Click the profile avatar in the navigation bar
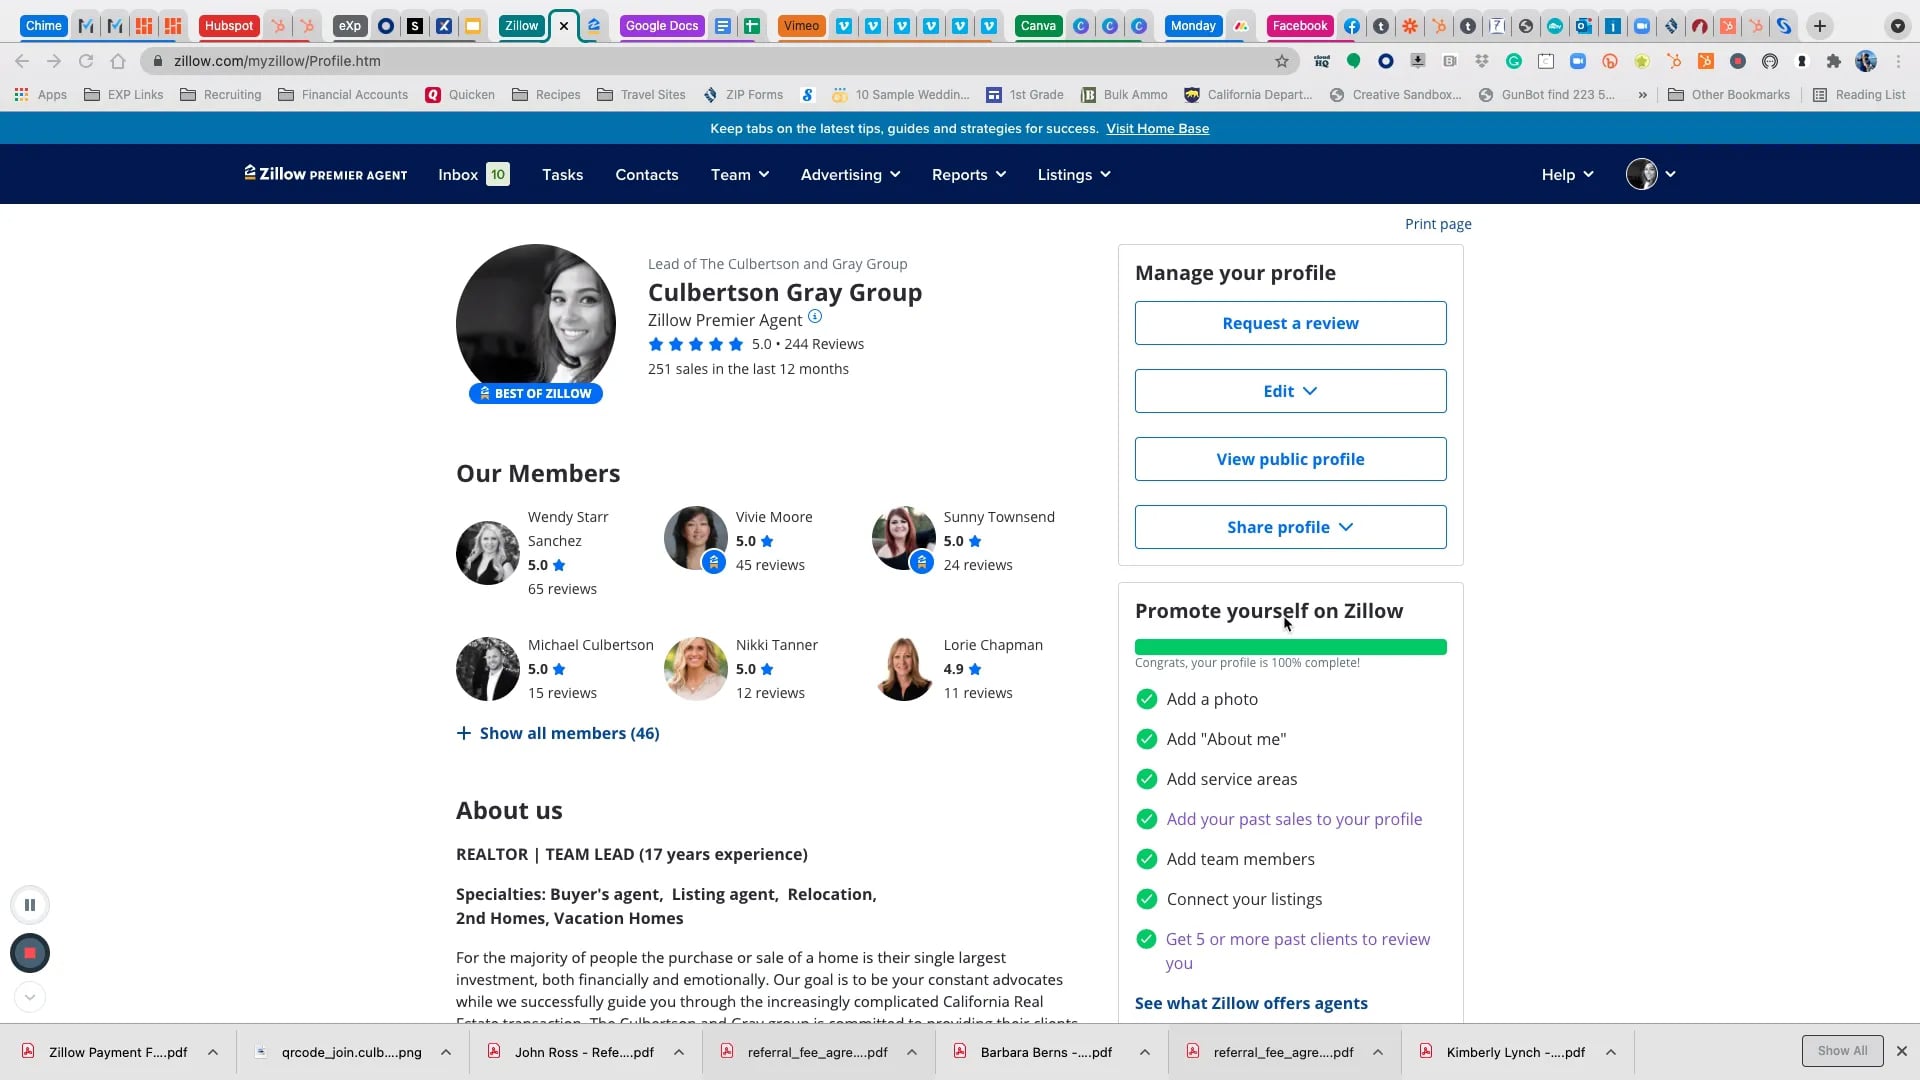The width and height of the screenshot is (1920, 1080). (1640, 173)
